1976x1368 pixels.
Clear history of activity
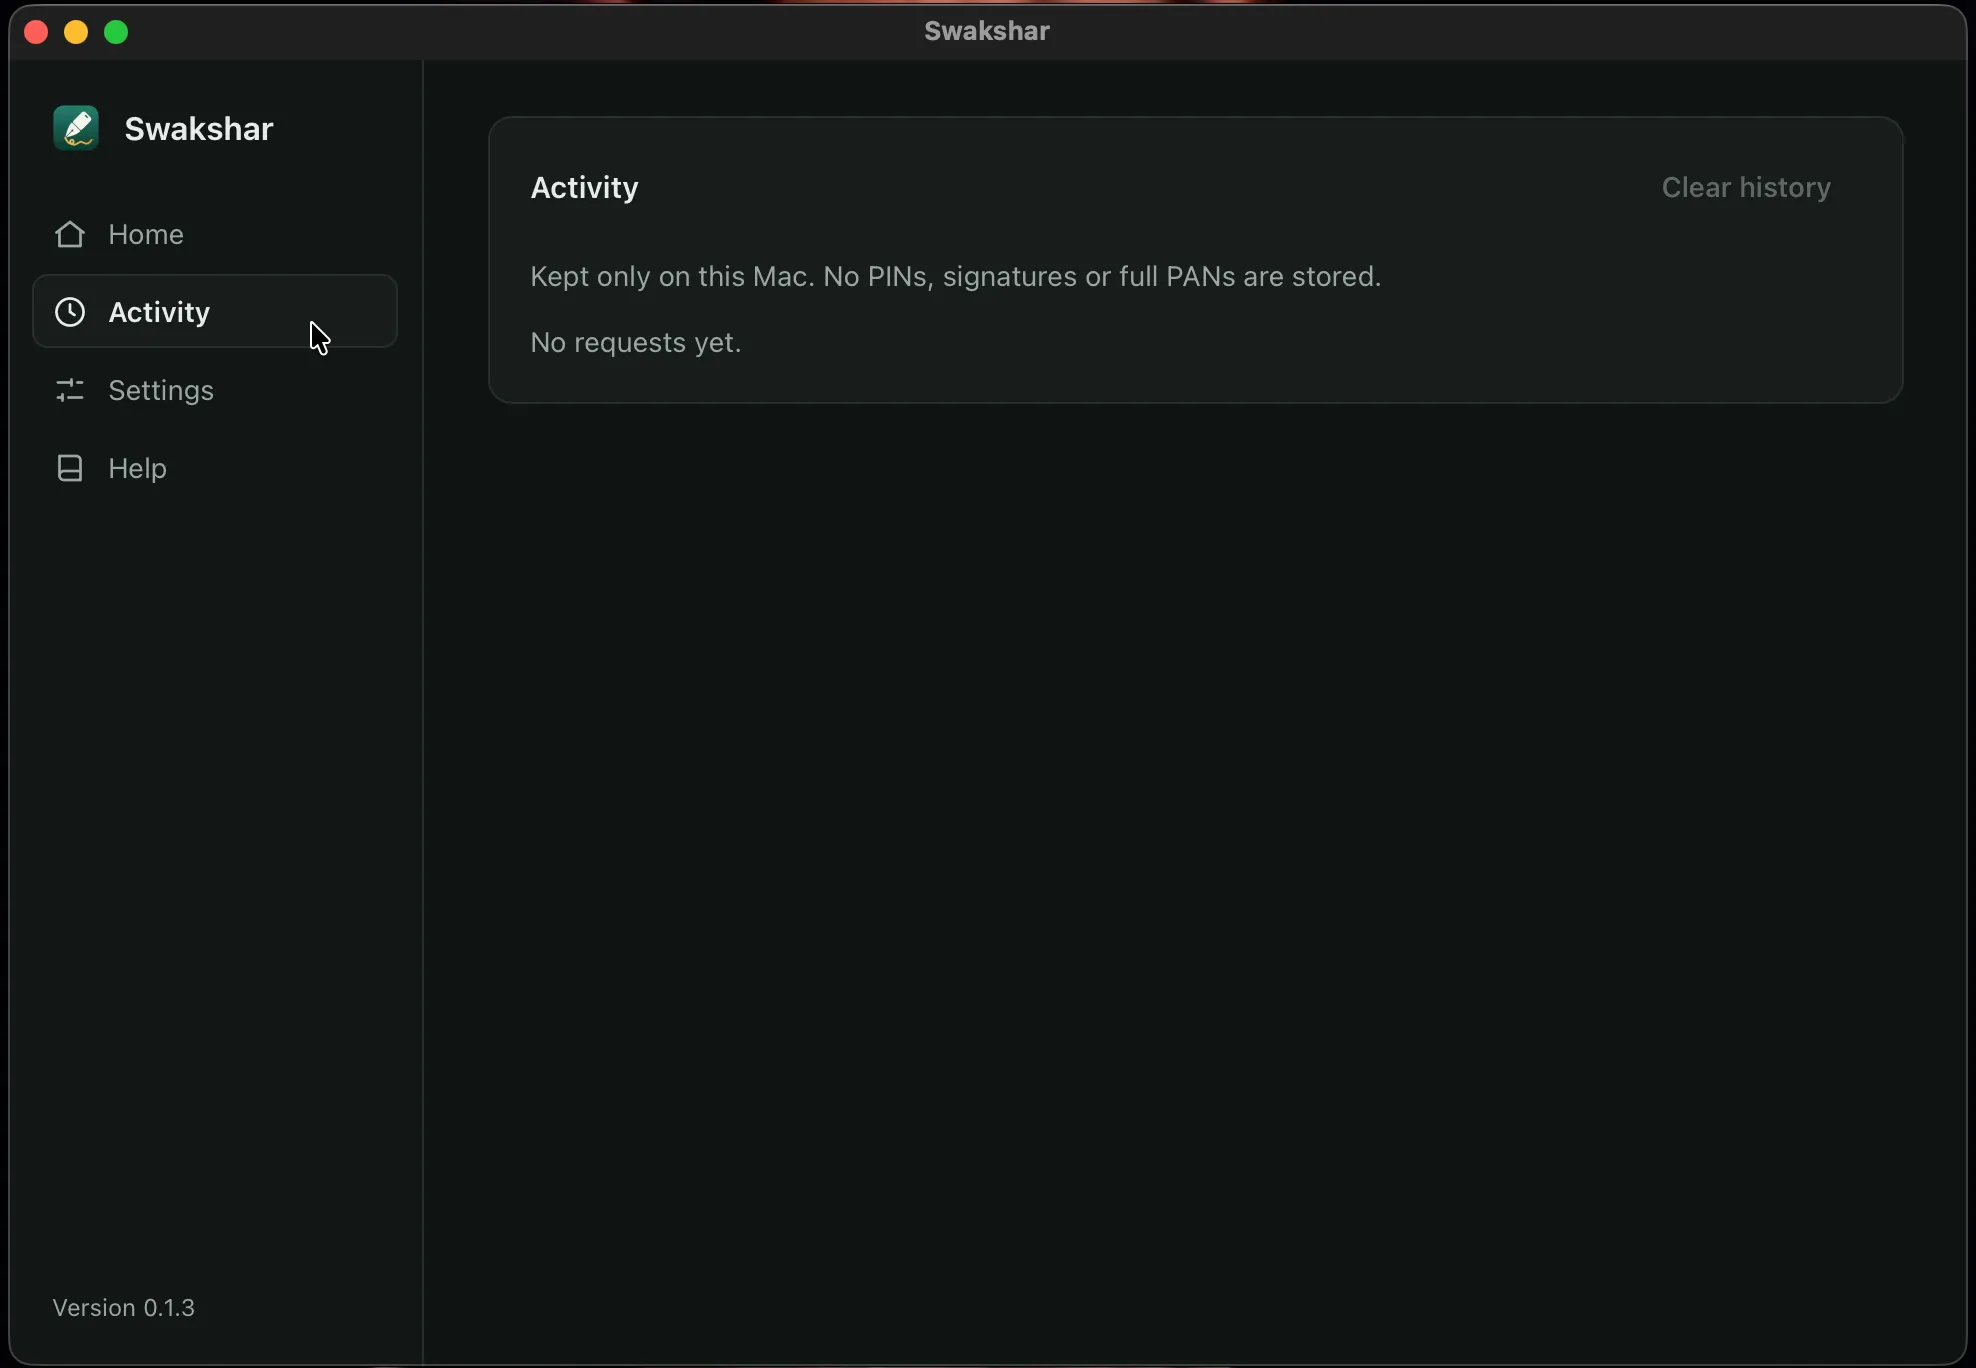[x=1746, y=188]
